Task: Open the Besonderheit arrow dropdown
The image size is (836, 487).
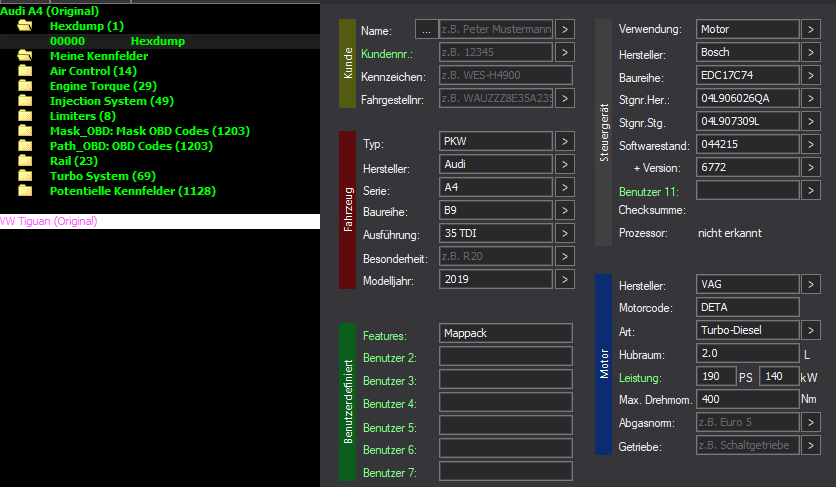Action: pyautogui.click(x=565, y=256)
